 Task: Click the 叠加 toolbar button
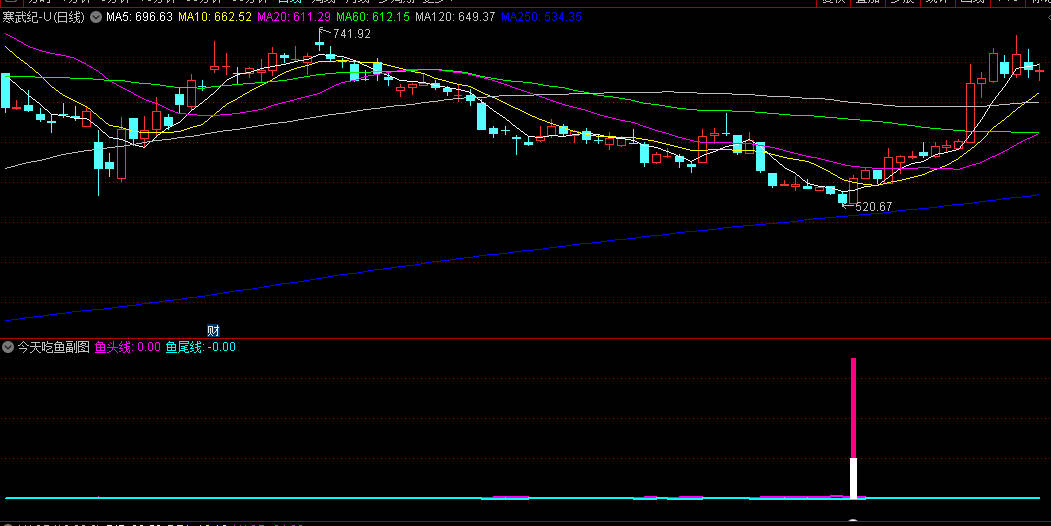point(869,3)
